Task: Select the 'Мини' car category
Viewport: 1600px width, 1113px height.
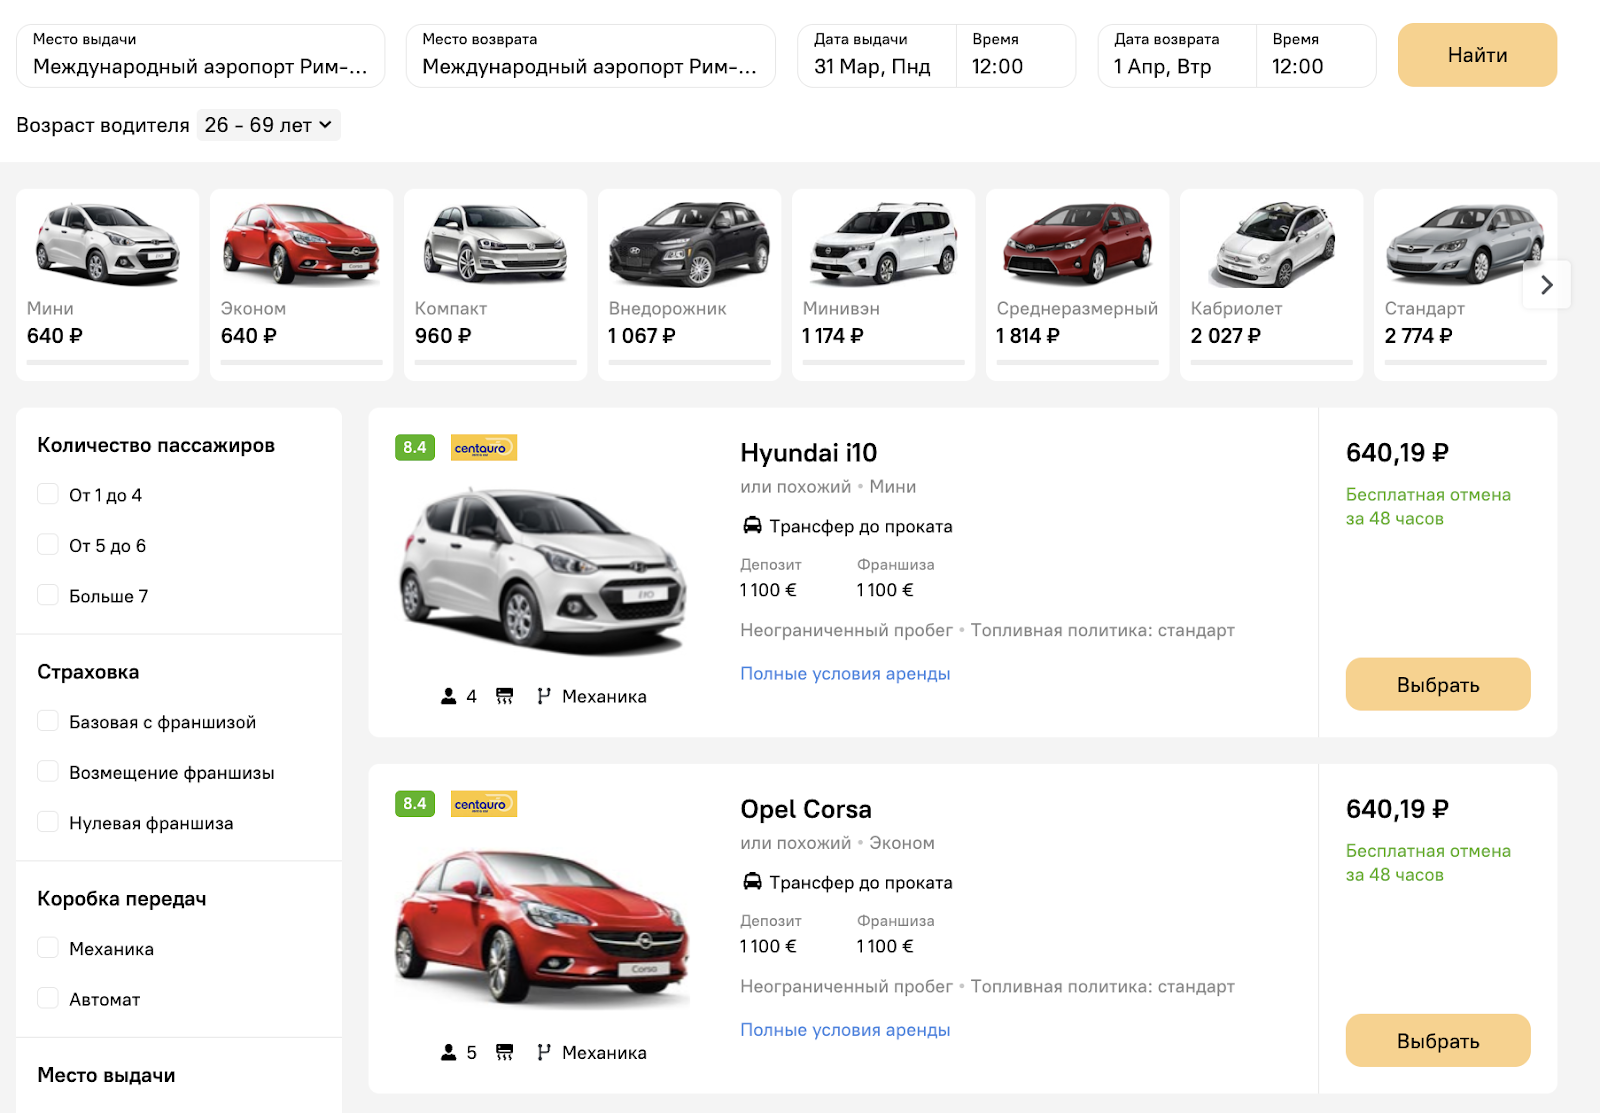Action: click(108, 285)
